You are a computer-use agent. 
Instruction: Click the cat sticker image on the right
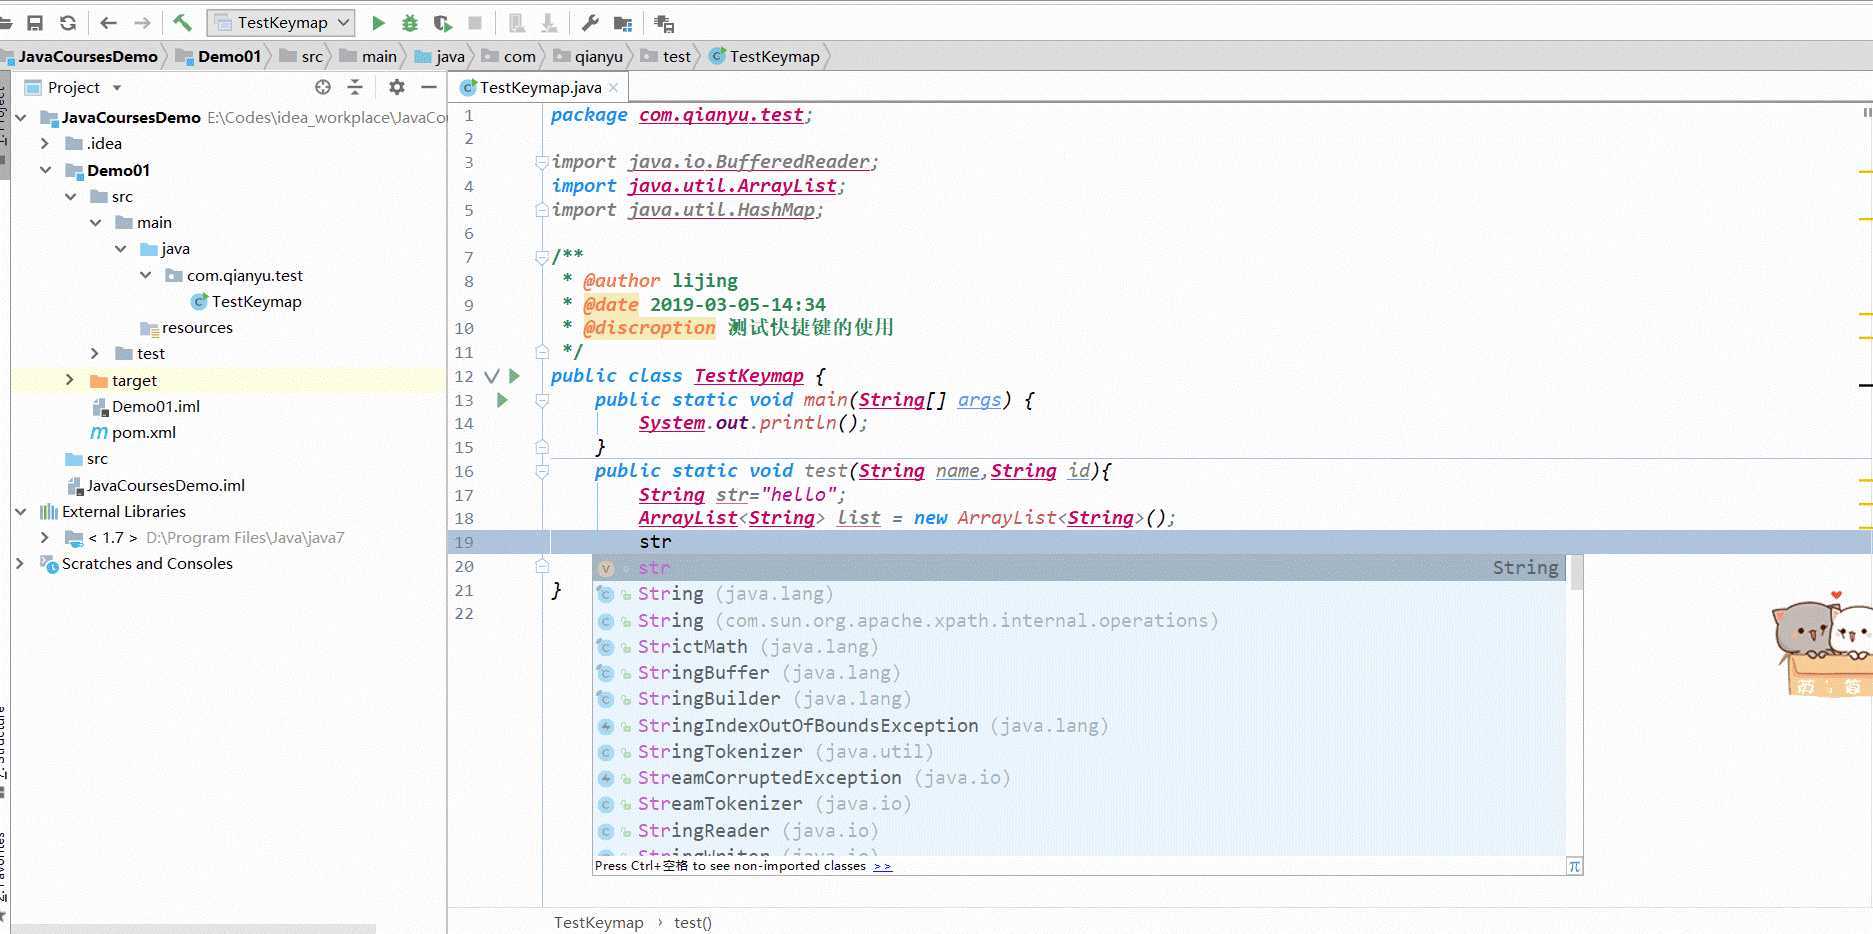click(1822, 644)
